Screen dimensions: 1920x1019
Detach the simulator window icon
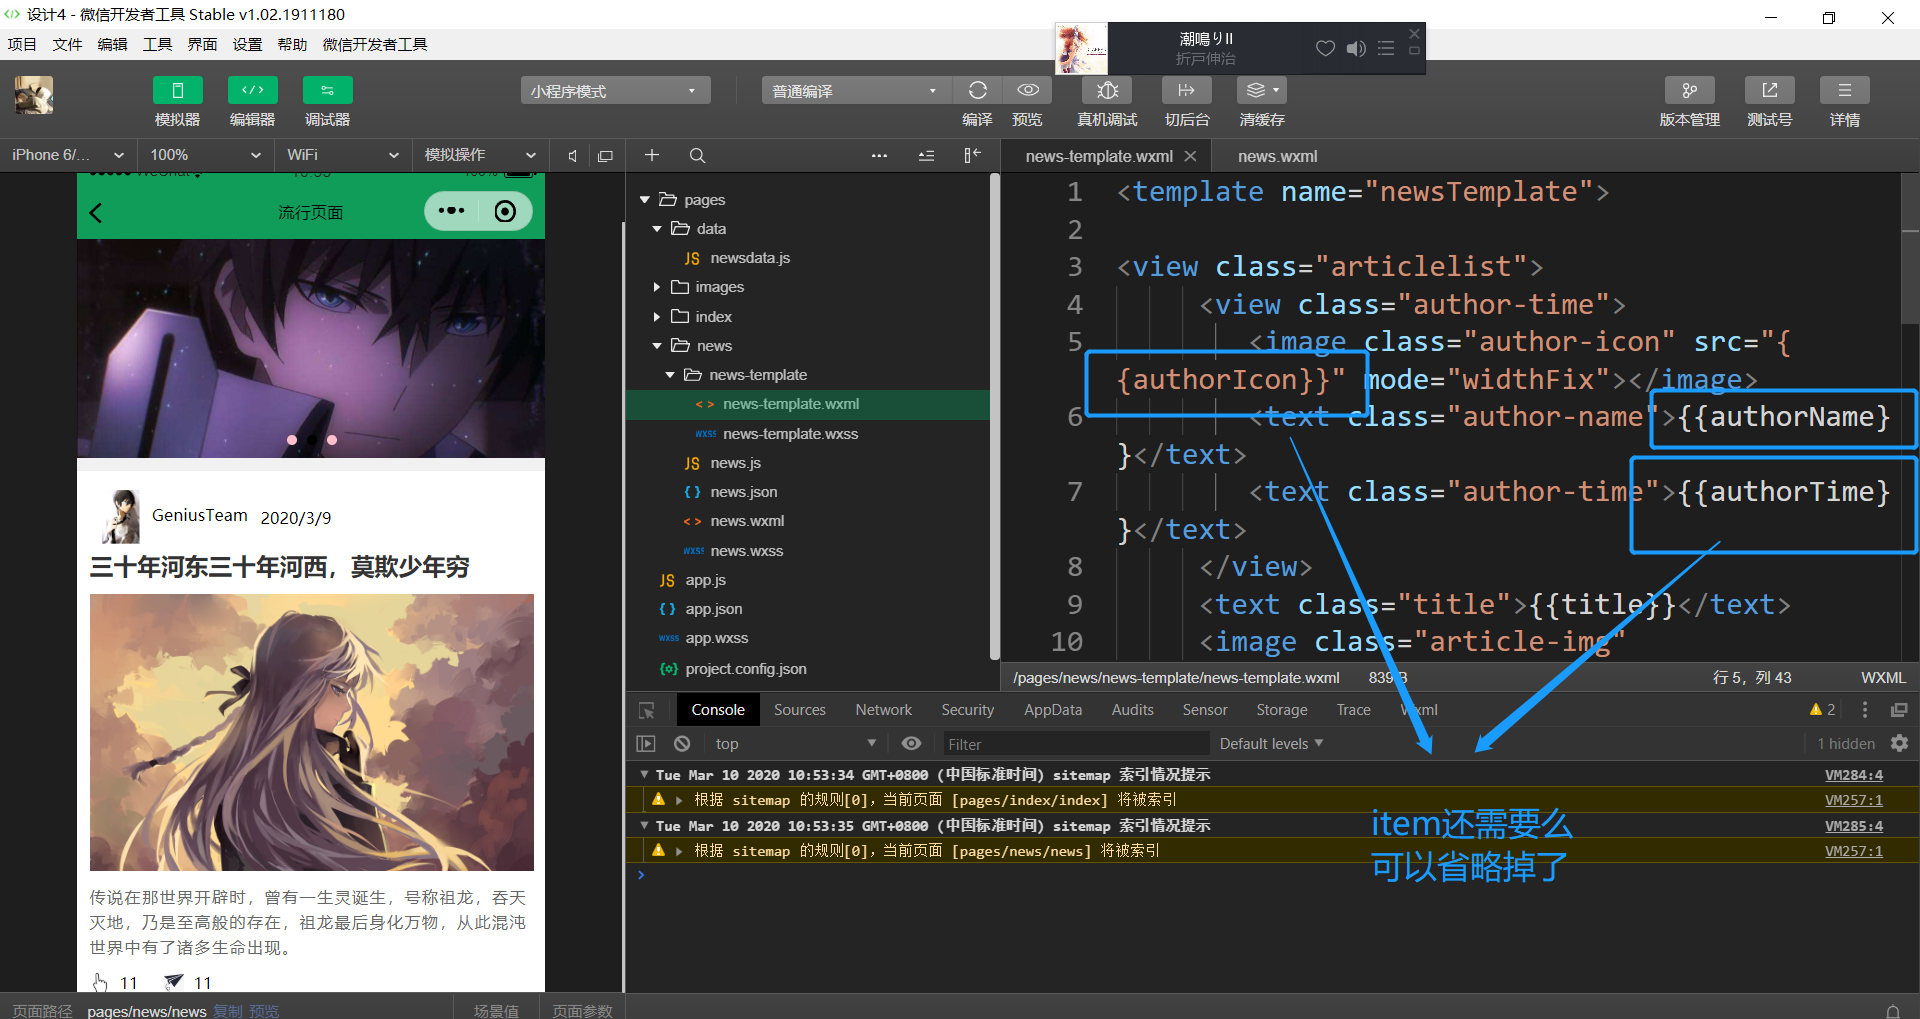605,156
